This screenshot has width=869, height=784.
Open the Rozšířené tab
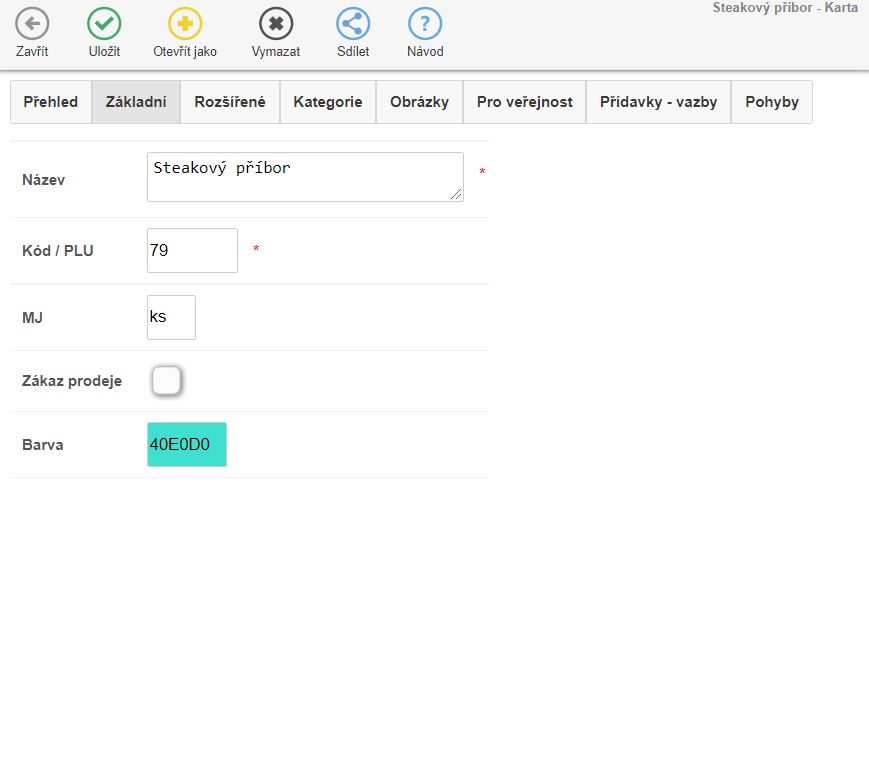230,102
